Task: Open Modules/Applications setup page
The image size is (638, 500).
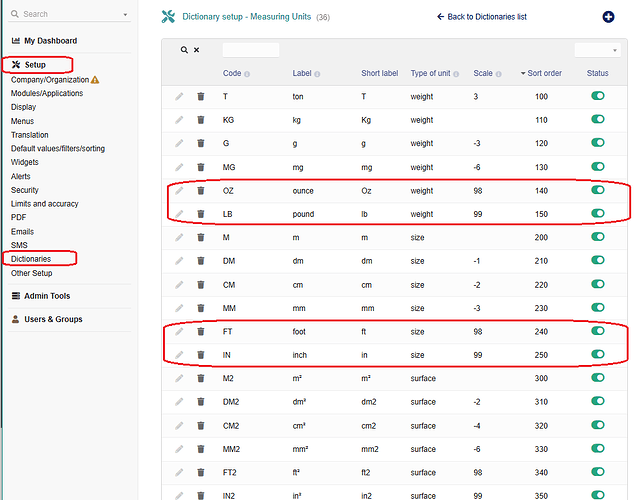Action: coord(47,93)
